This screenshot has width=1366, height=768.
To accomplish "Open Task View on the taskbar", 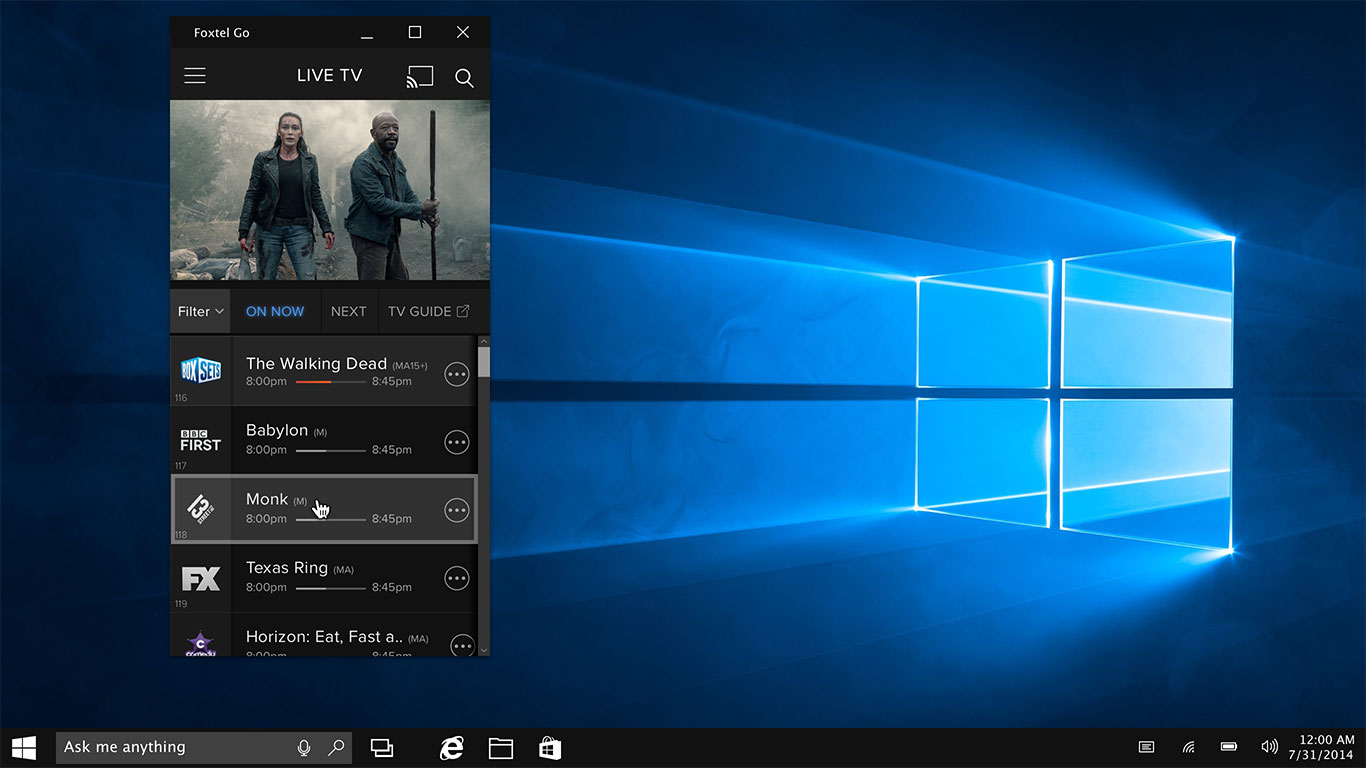I will [382, 747].
